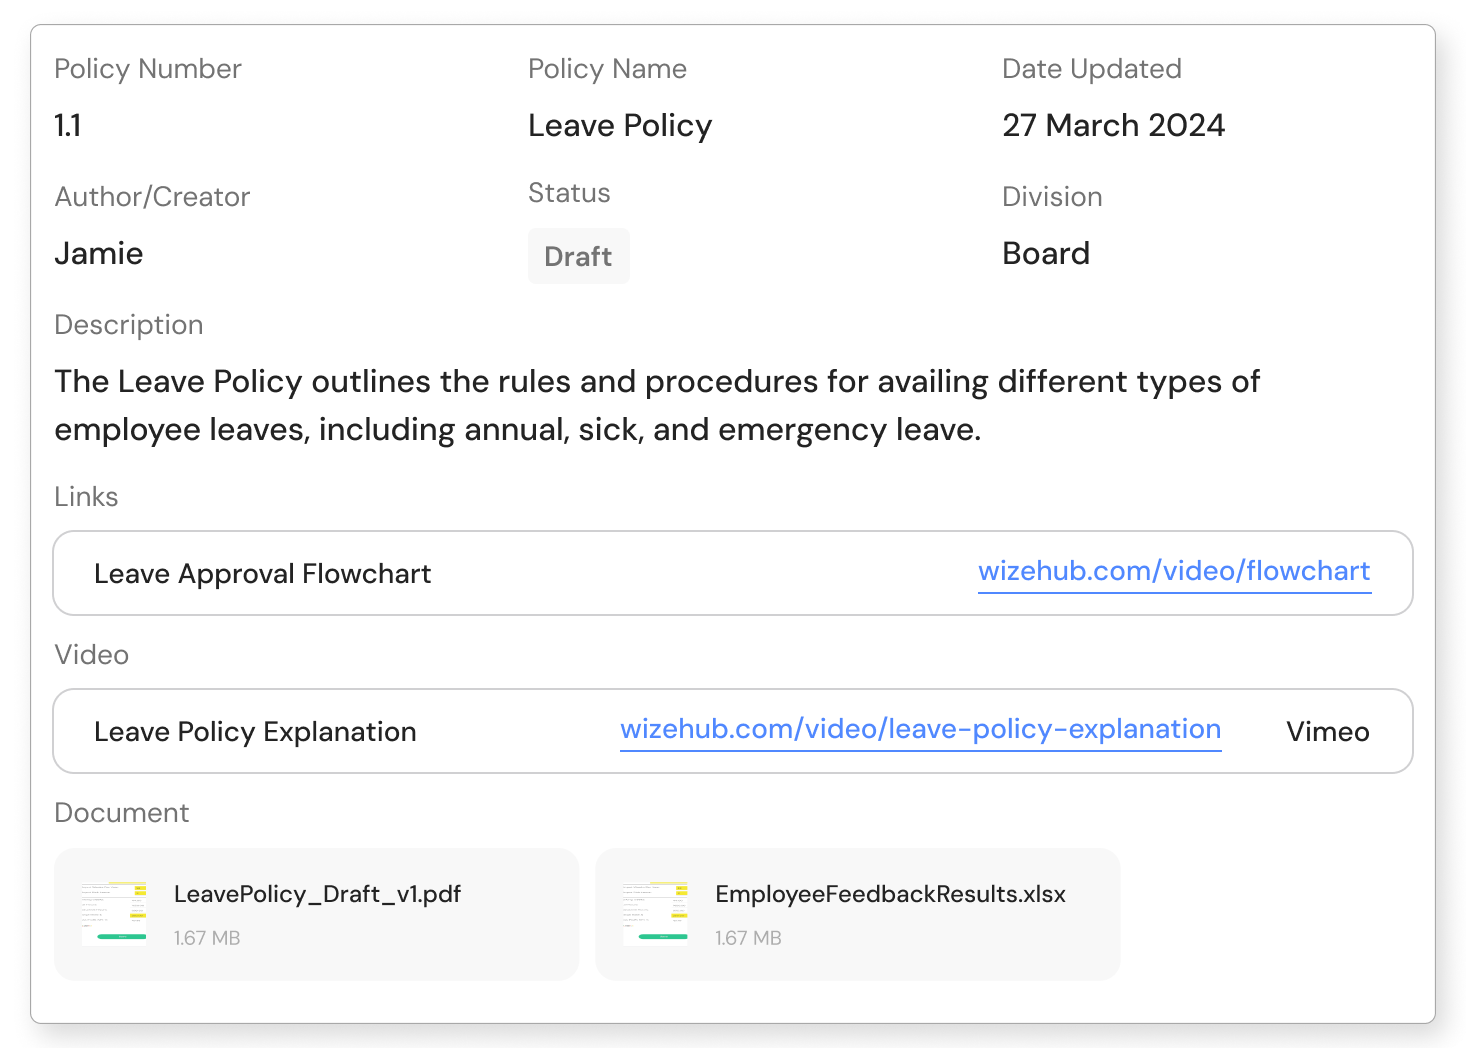Click the PDF document's 1.67 MB size

(207, 938)
